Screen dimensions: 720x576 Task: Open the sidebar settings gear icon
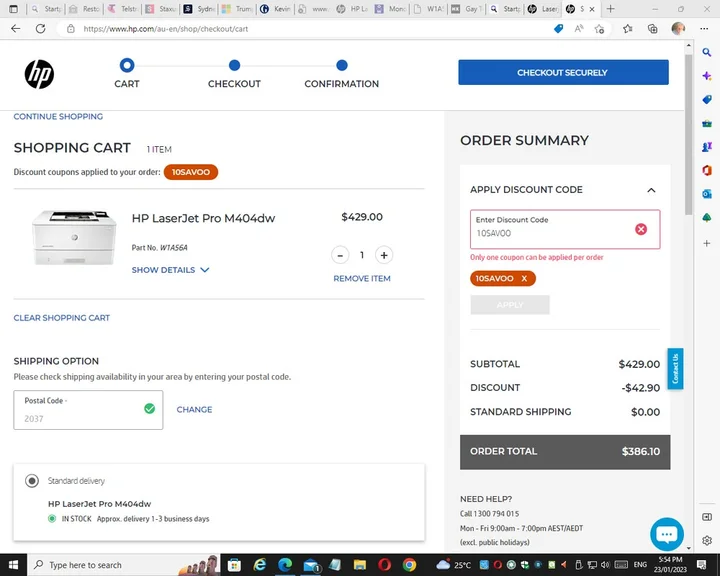point(707,540)
